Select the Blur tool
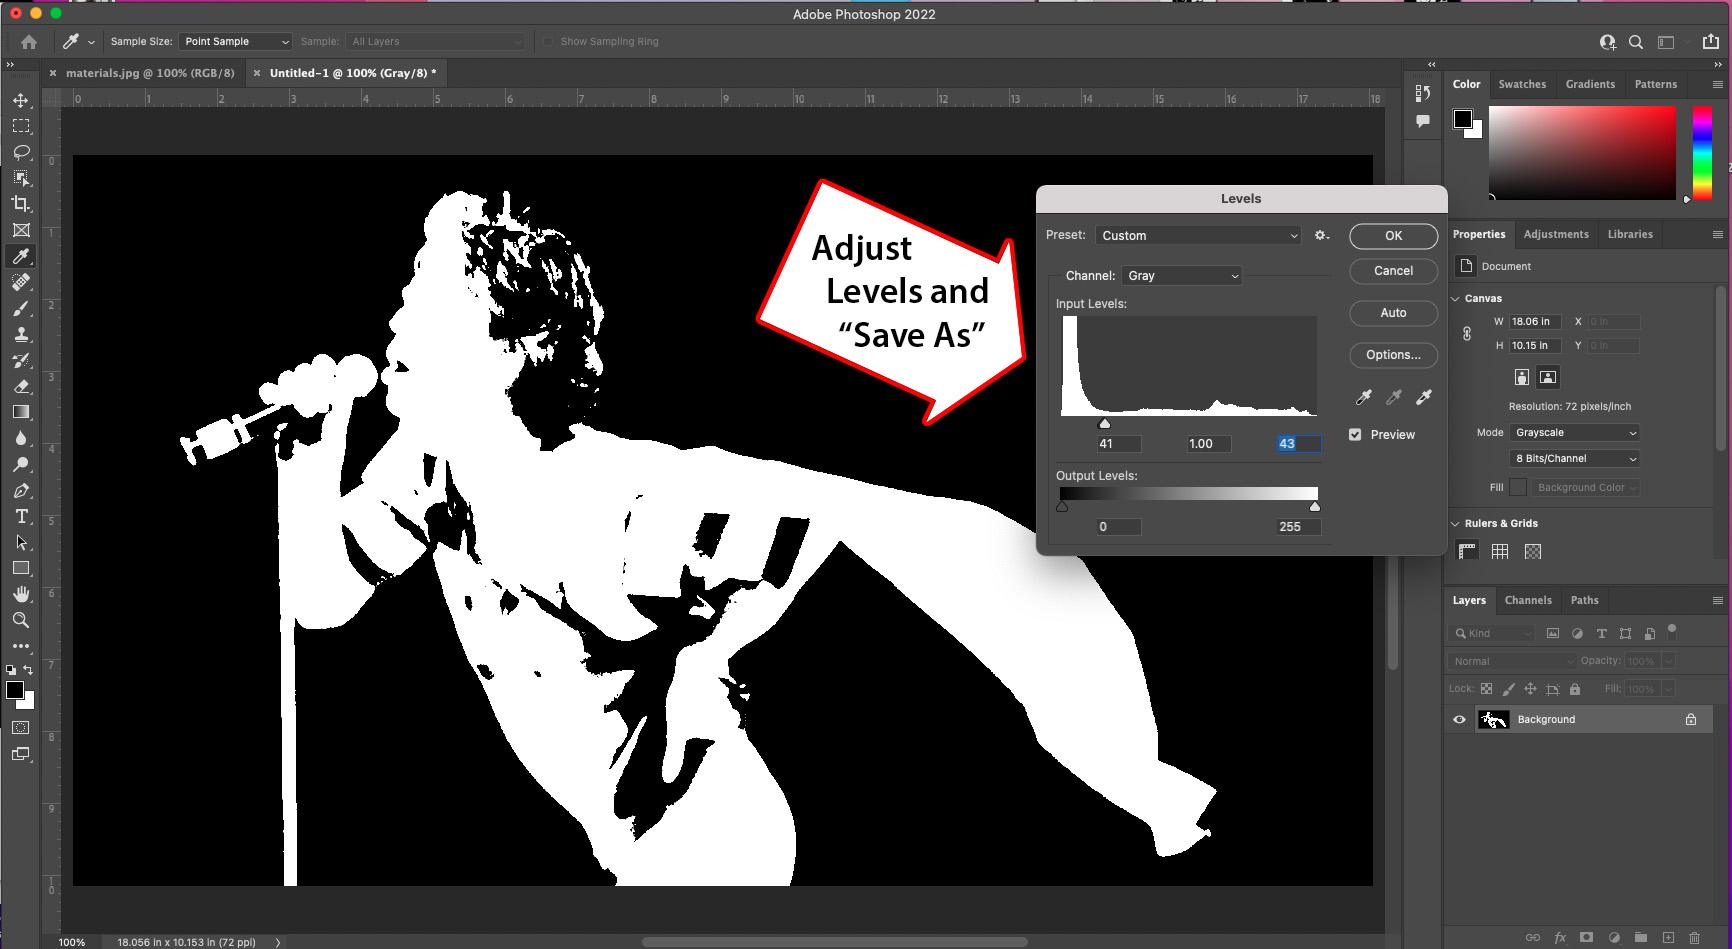This screenshot has height=949, width=1732. [21, 438]
